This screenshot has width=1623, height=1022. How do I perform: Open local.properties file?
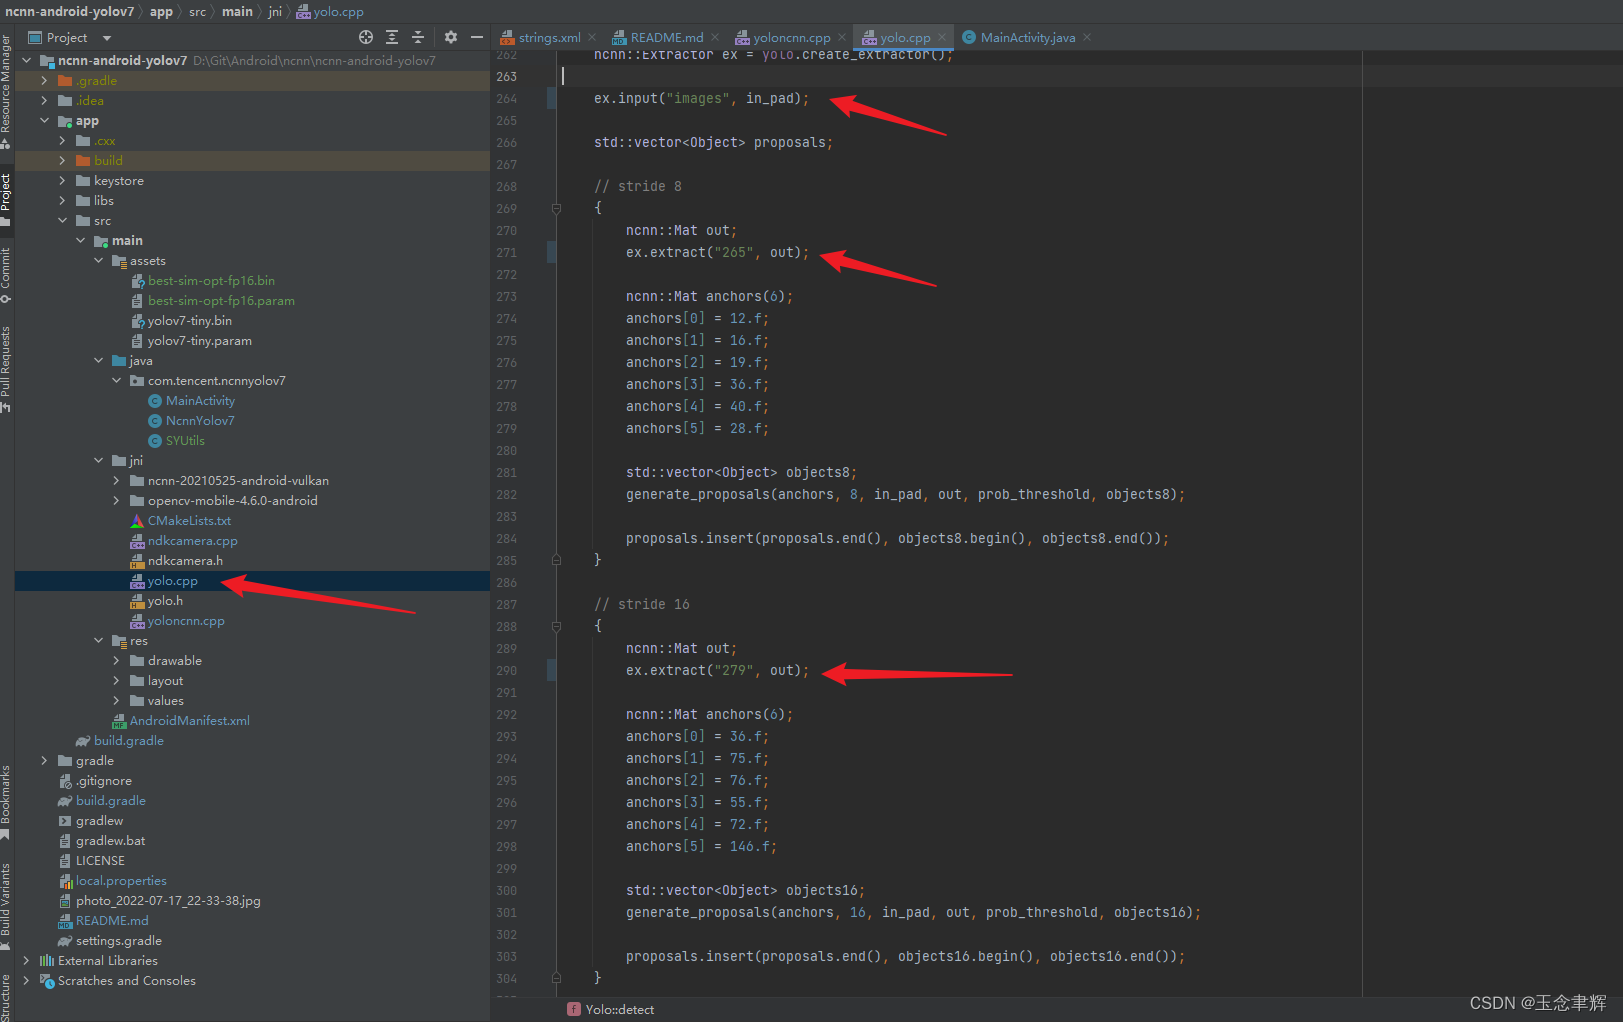point(121,881)
